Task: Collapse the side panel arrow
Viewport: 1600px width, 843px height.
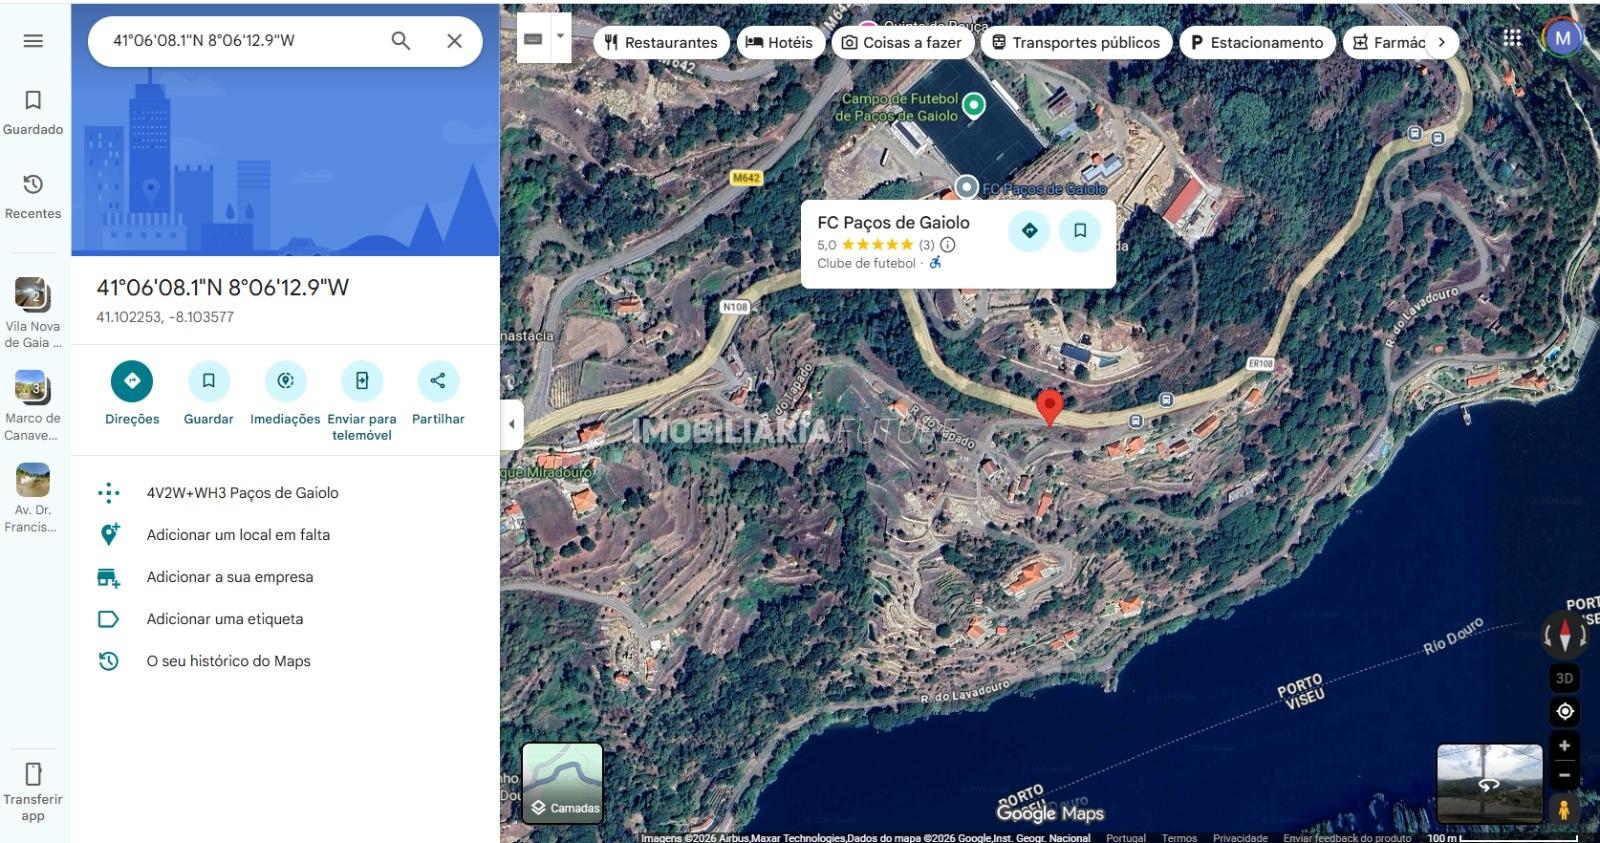Action: click(511, 424)
